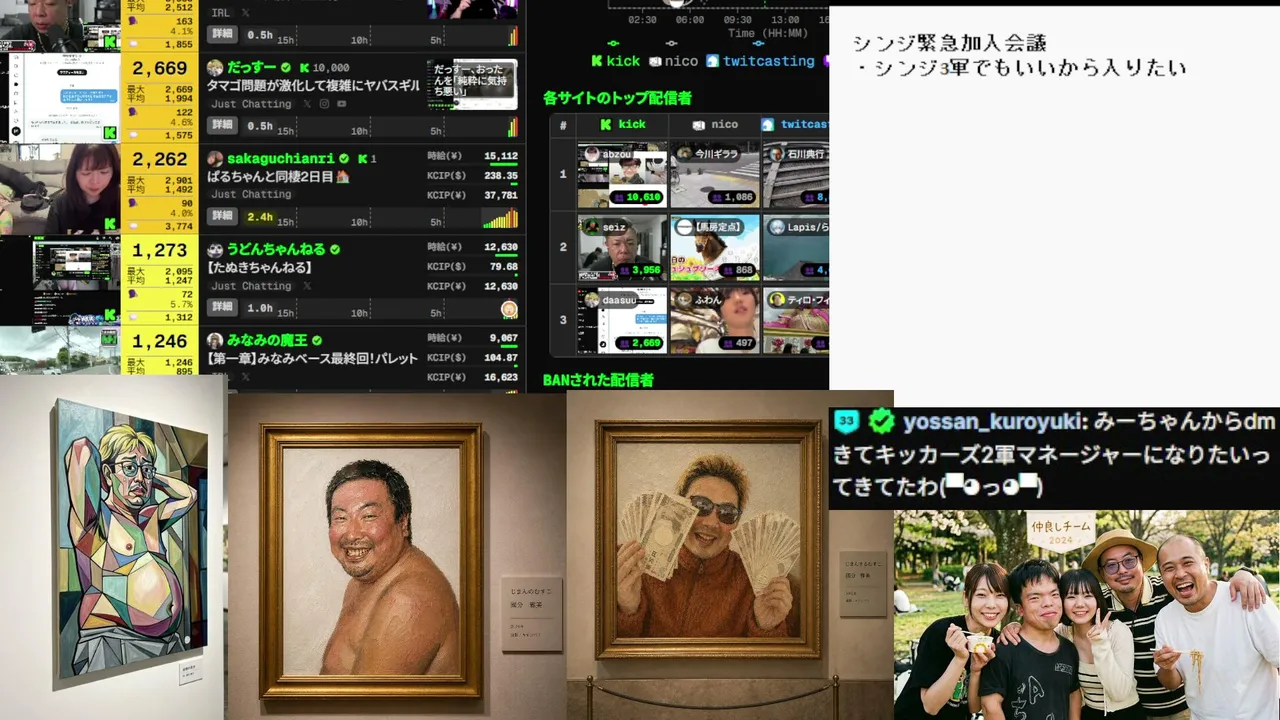Image resolution: width=1280 pixels, height=720 pixels.
Task: Click the verified badge beside うどんちゃんねる
Action: point(335,250)
